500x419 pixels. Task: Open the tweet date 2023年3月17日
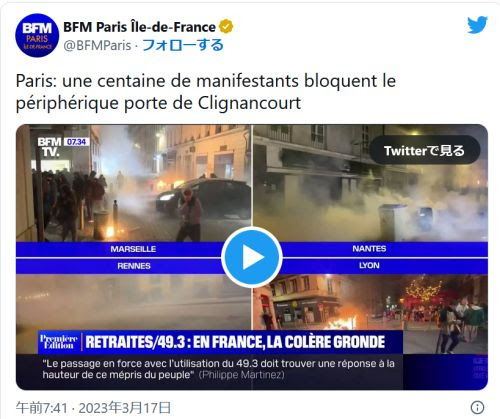tap(125, 407)
